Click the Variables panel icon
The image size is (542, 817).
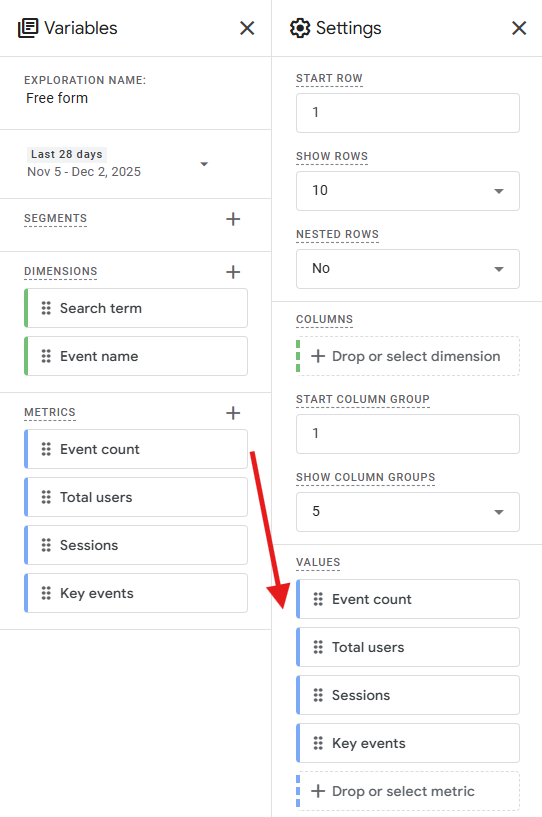pos(28,28)
